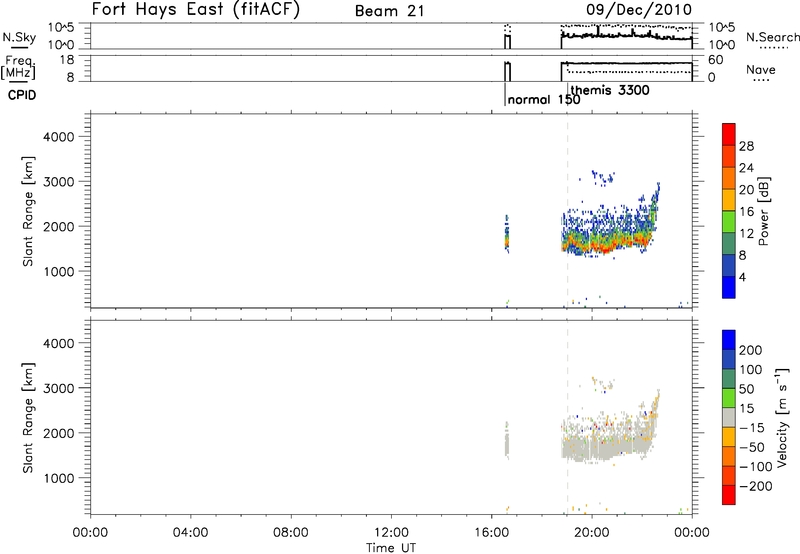Click the 'Fort Hays East (fitACF)' title
Image resolution: width=800 pixels, height=554 pixels.
tap(196, 9)
